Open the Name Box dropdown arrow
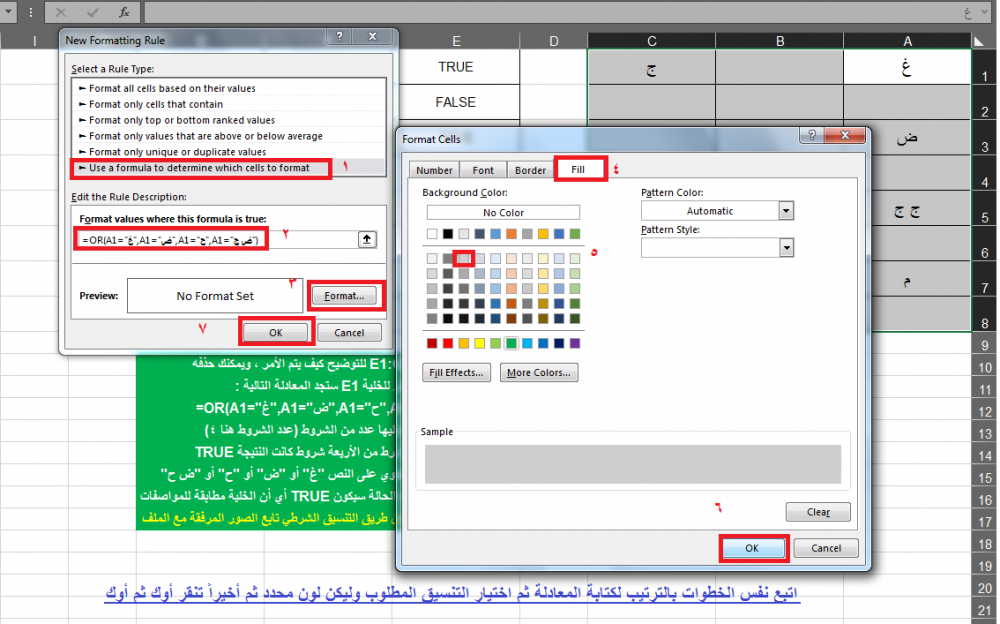The width and height of the screenshot is (1000, 624). pos(8,12)
